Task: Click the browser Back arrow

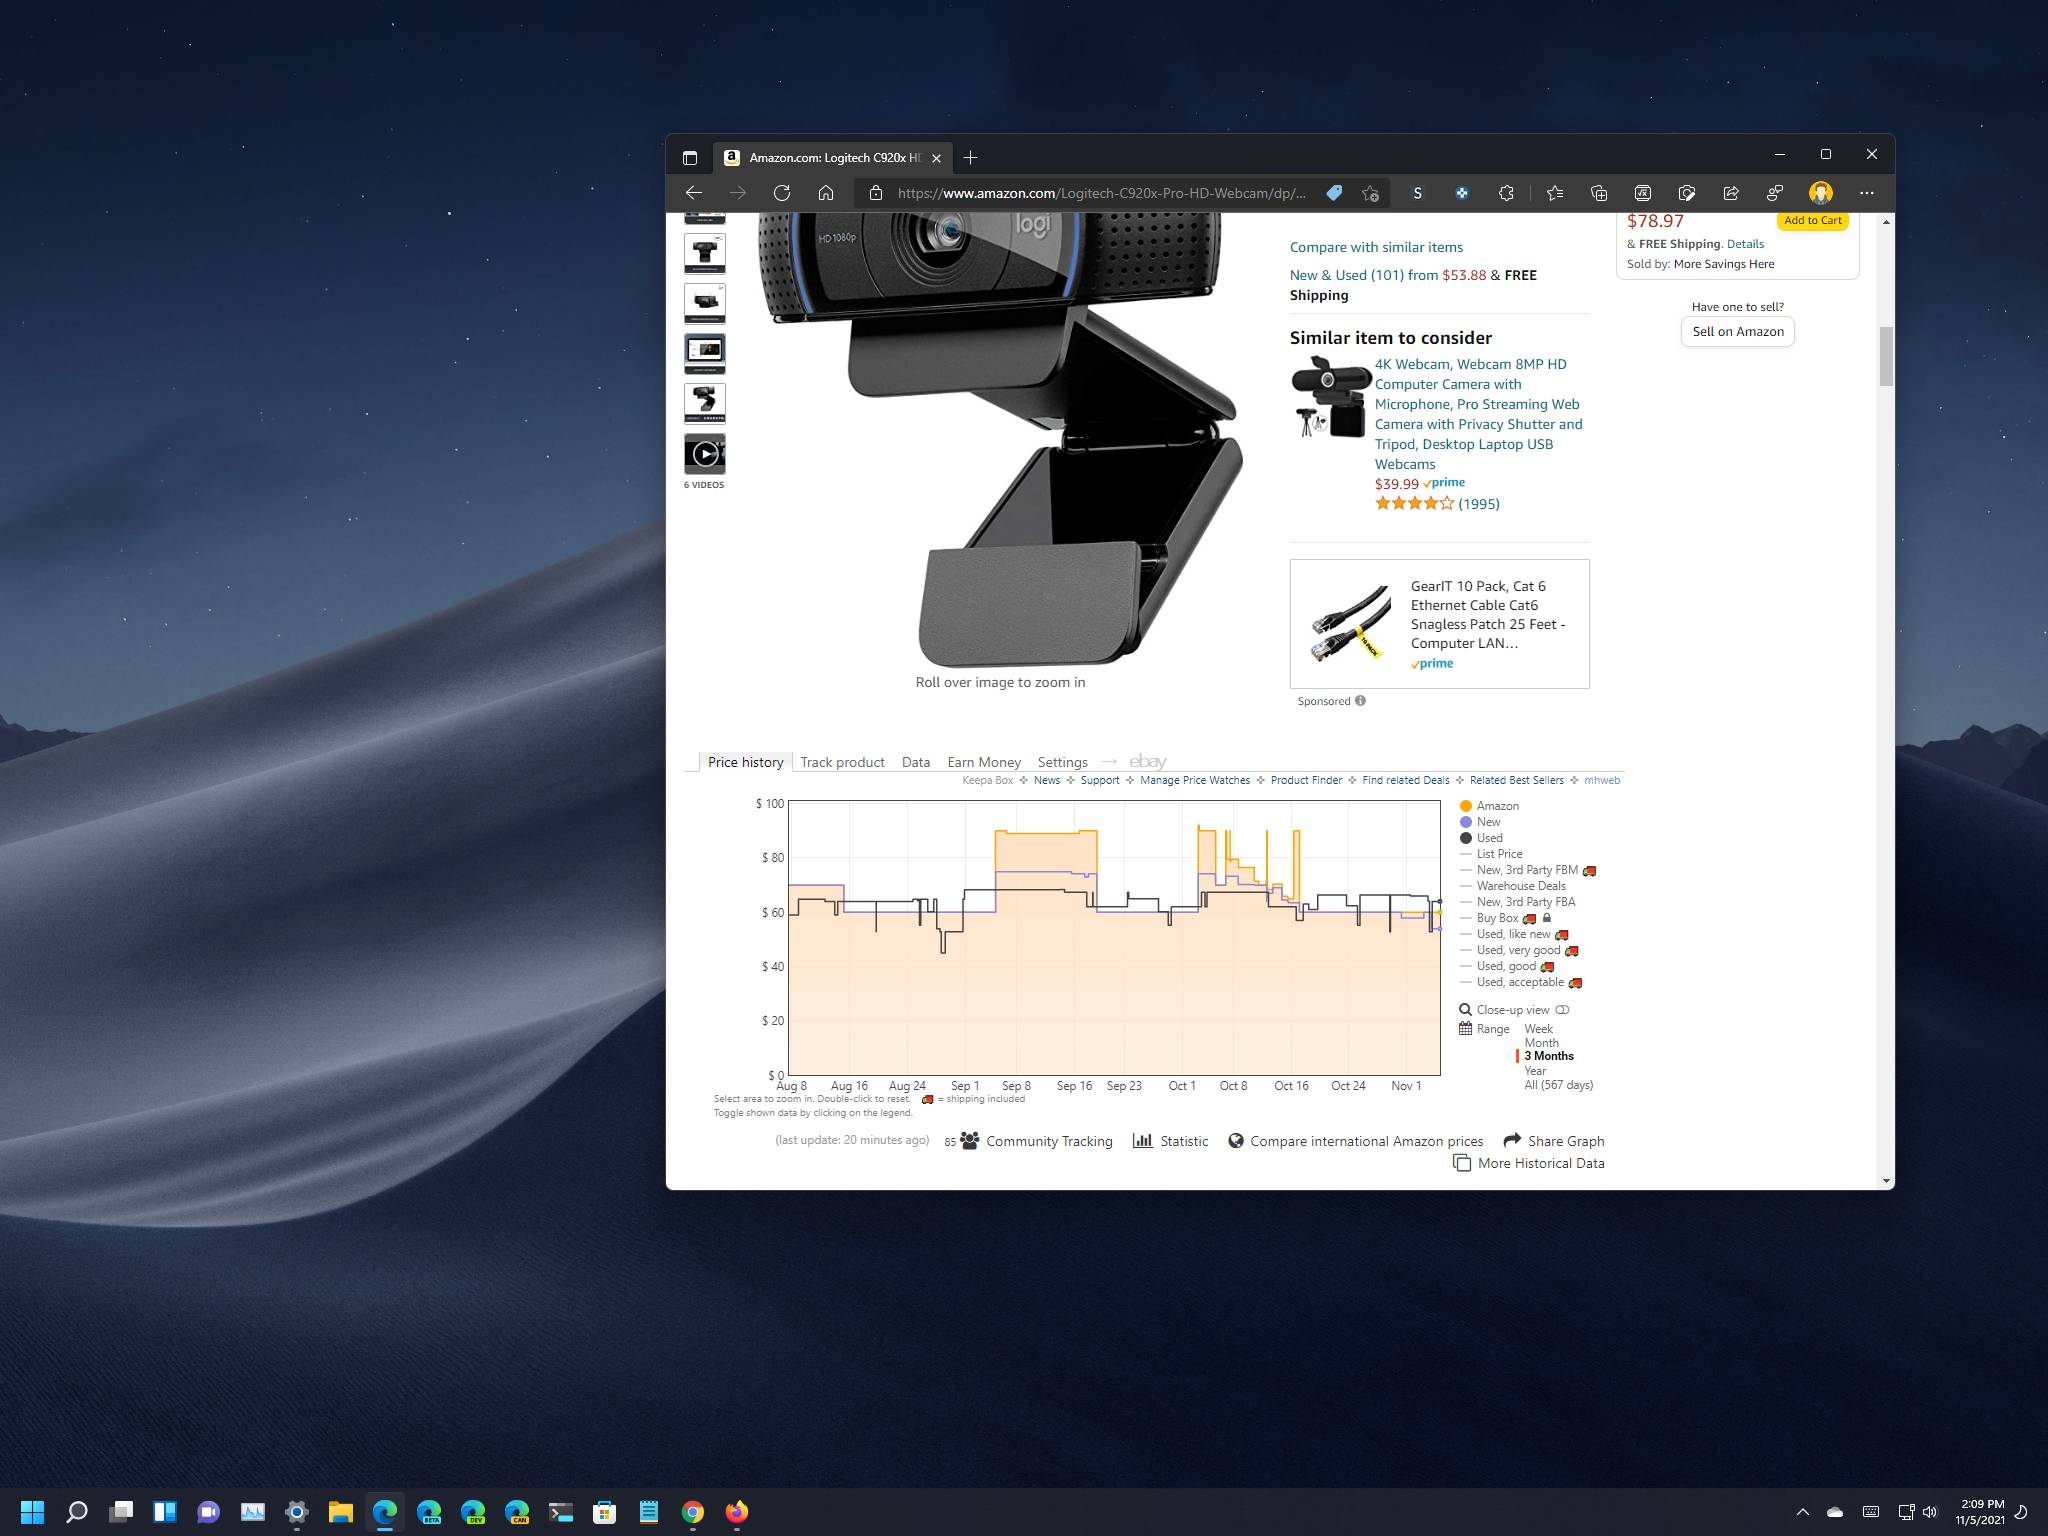Action: tap(694, 193)
